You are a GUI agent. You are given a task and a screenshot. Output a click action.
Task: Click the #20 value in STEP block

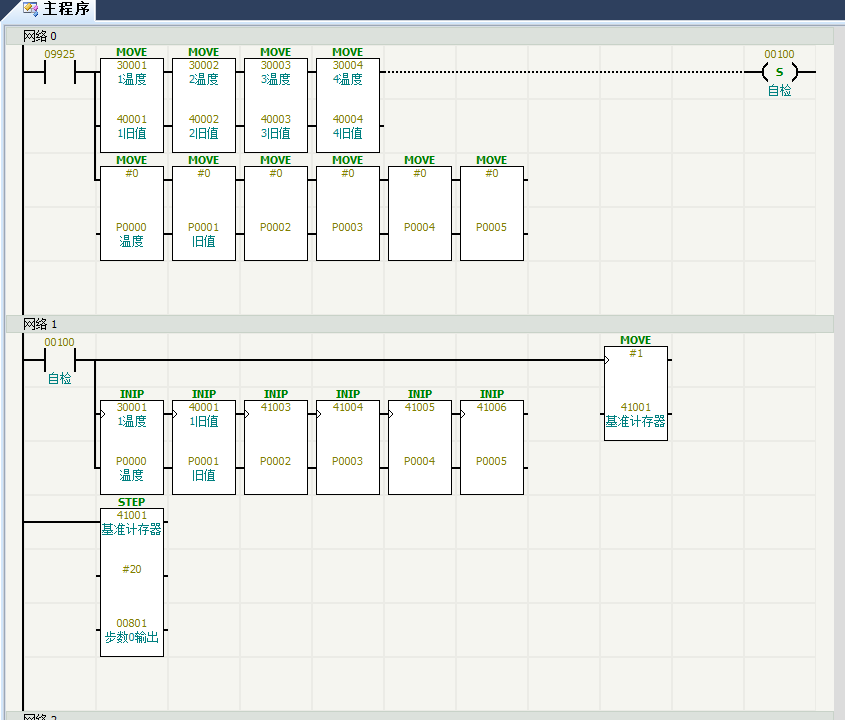pos(131,569)
